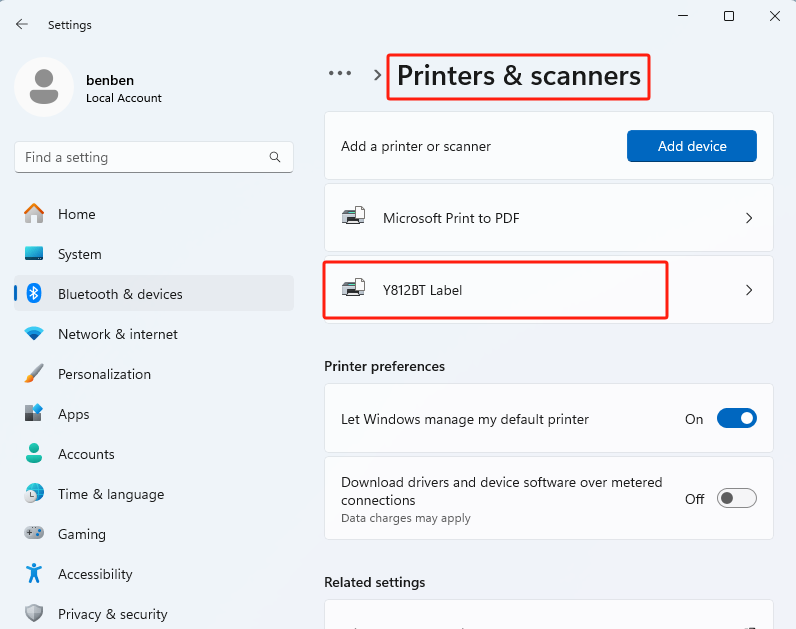Open Gaming settings
This screenshot has height=629, width=796.
(154, 533)
